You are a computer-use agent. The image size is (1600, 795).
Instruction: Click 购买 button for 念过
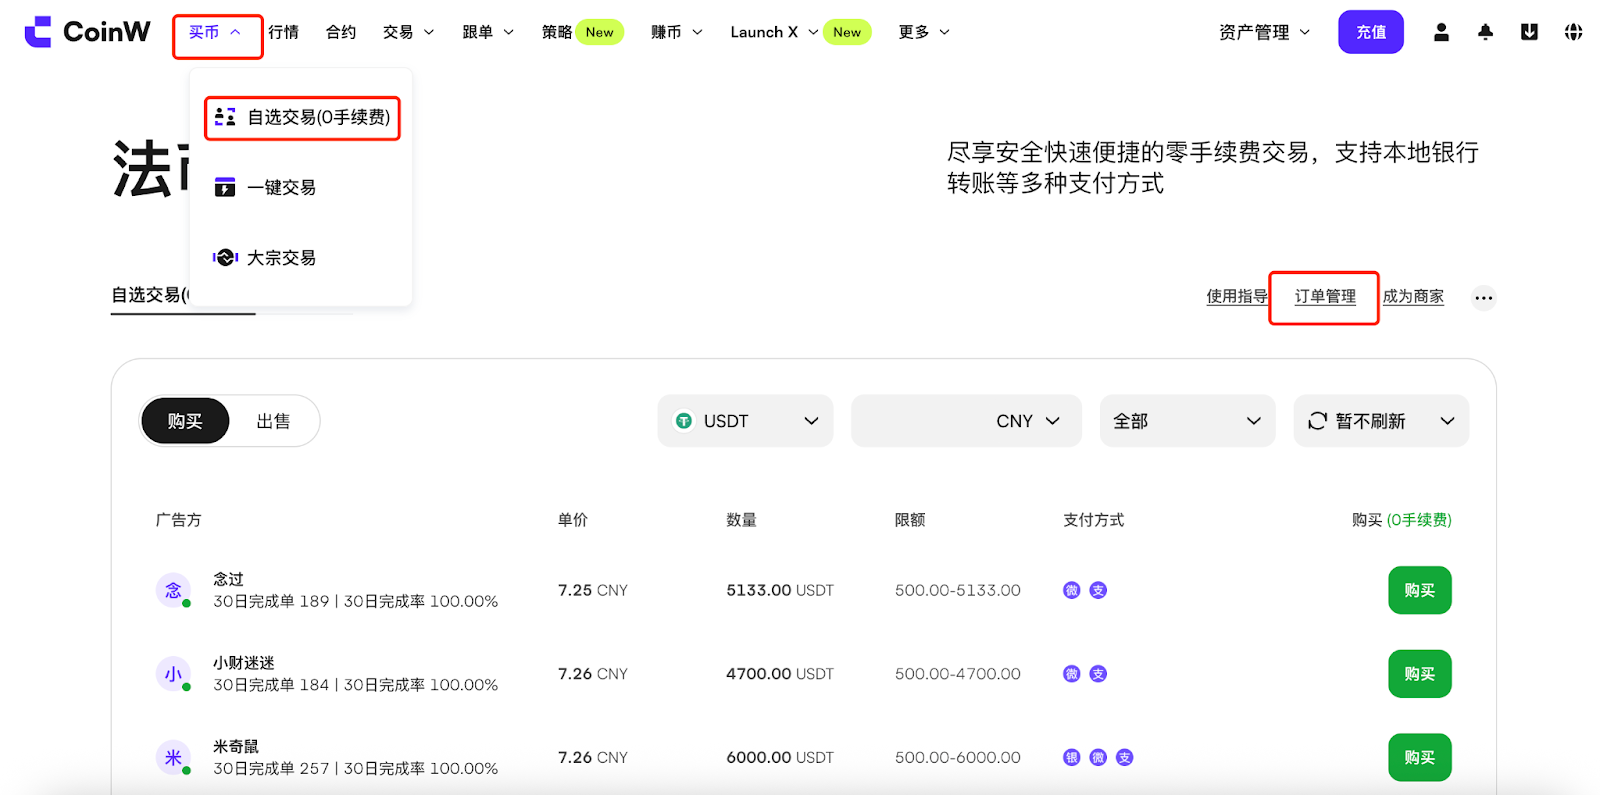1420,590
